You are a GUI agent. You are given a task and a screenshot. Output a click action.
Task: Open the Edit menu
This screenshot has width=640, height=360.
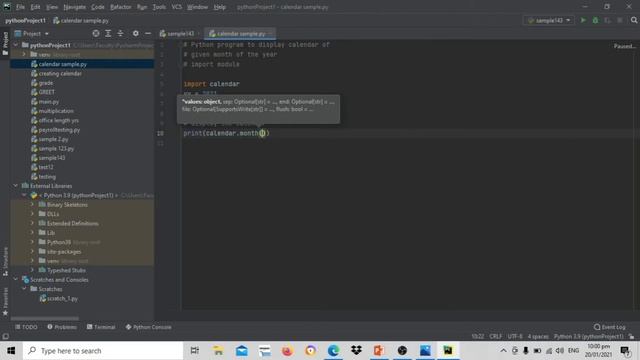click(36, 7)
